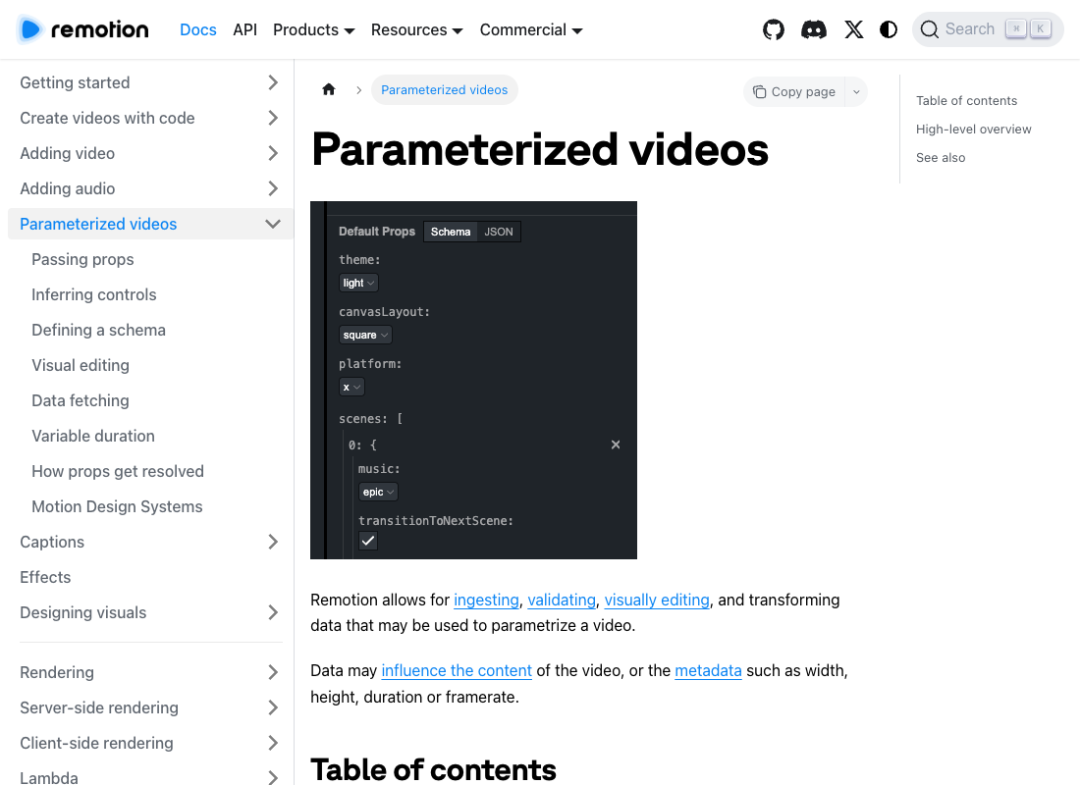
Task: Open Passing props sidebar page
Action: coord(83,259)
